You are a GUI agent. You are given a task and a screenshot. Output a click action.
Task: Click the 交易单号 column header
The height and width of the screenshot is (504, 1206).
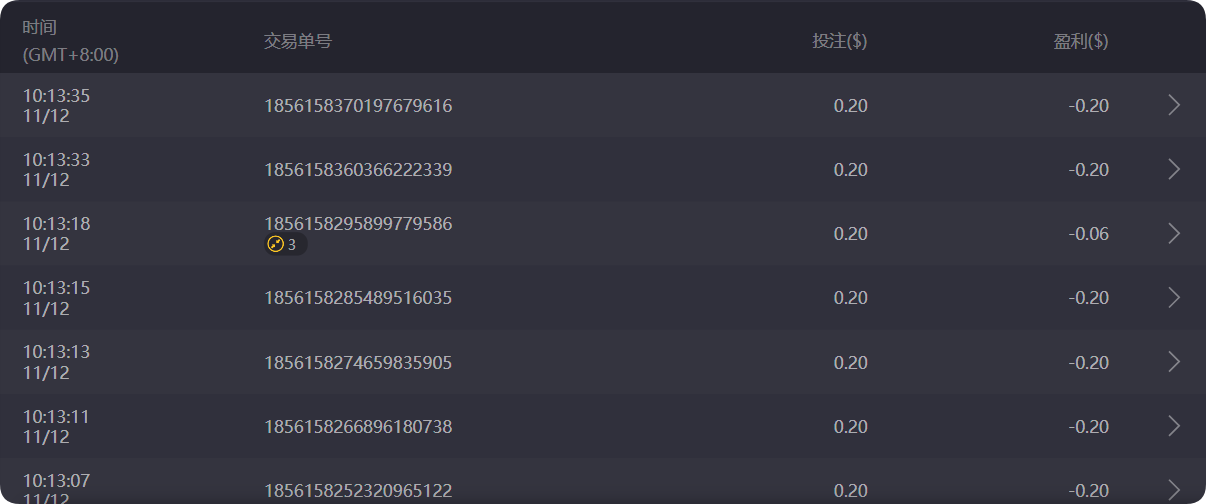(x=298, y=41)
